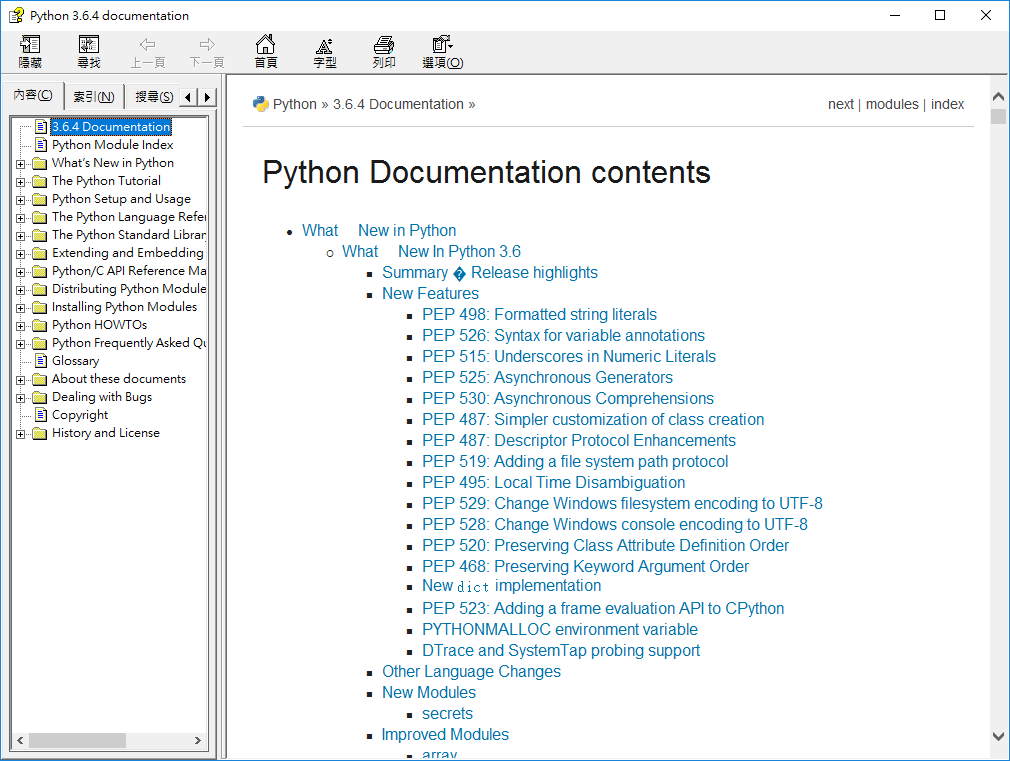The height and width of the screenshot is (761, 1010).
Task: Maximize the Python documentation window
Action: [x=940, y=15]
